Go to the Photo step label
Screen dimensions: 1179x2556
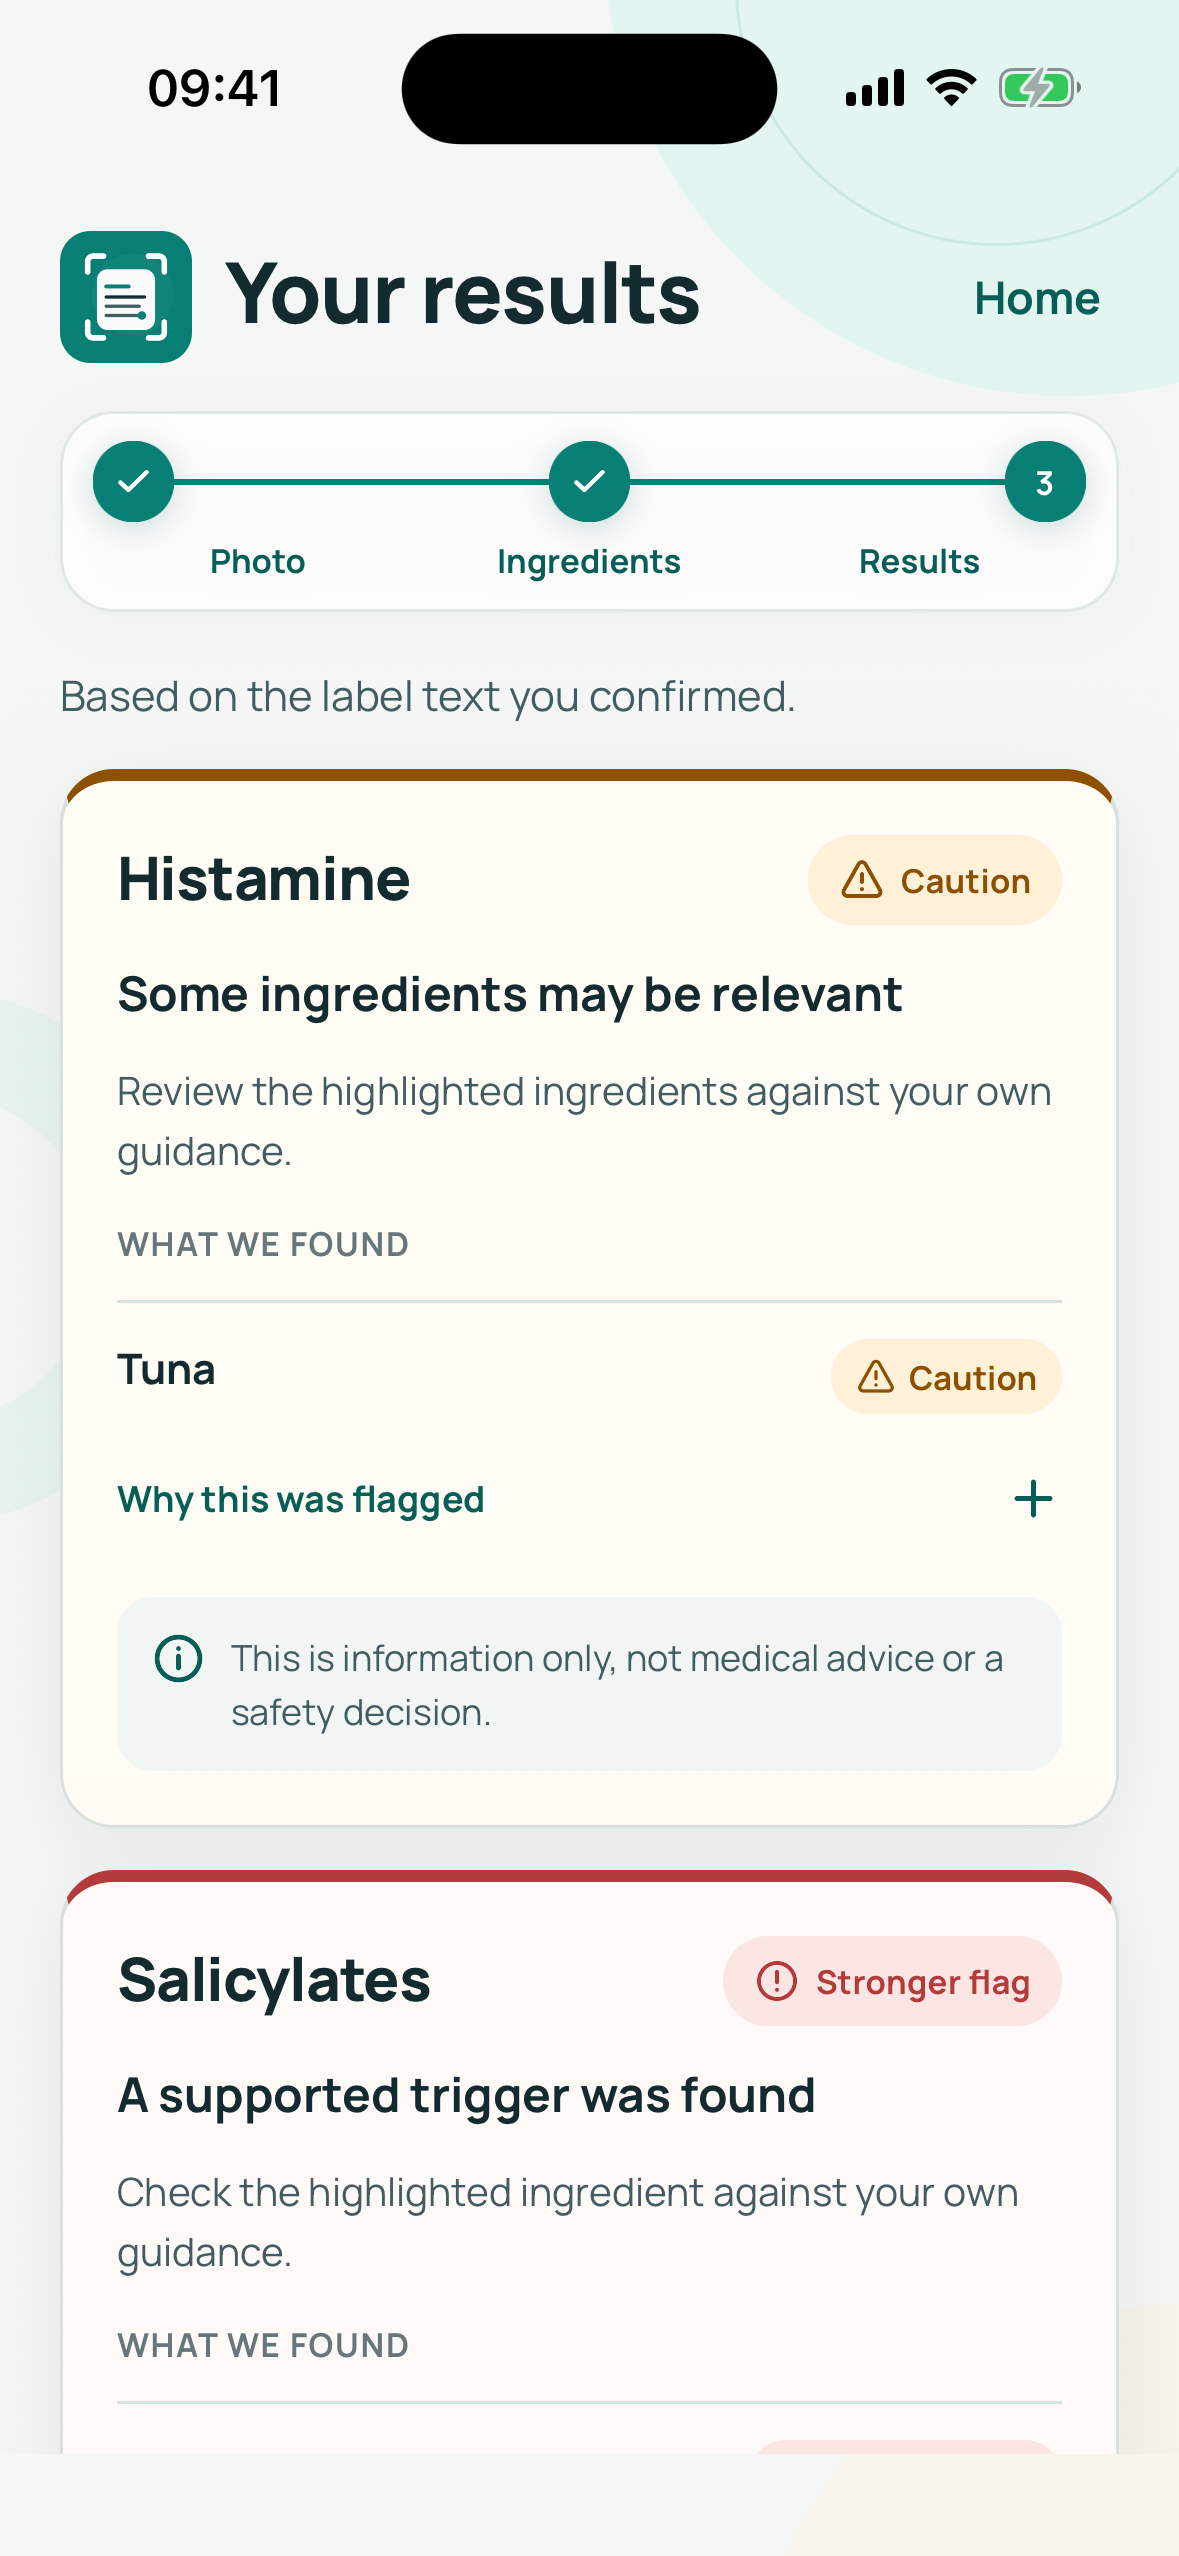pos(257,562)
